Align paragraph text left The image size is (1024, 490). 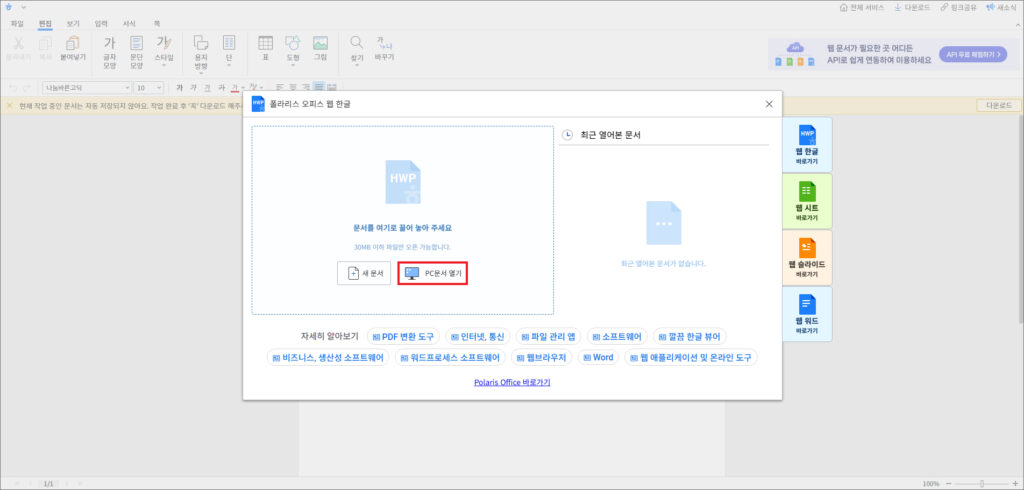click(x=279, y=88)
